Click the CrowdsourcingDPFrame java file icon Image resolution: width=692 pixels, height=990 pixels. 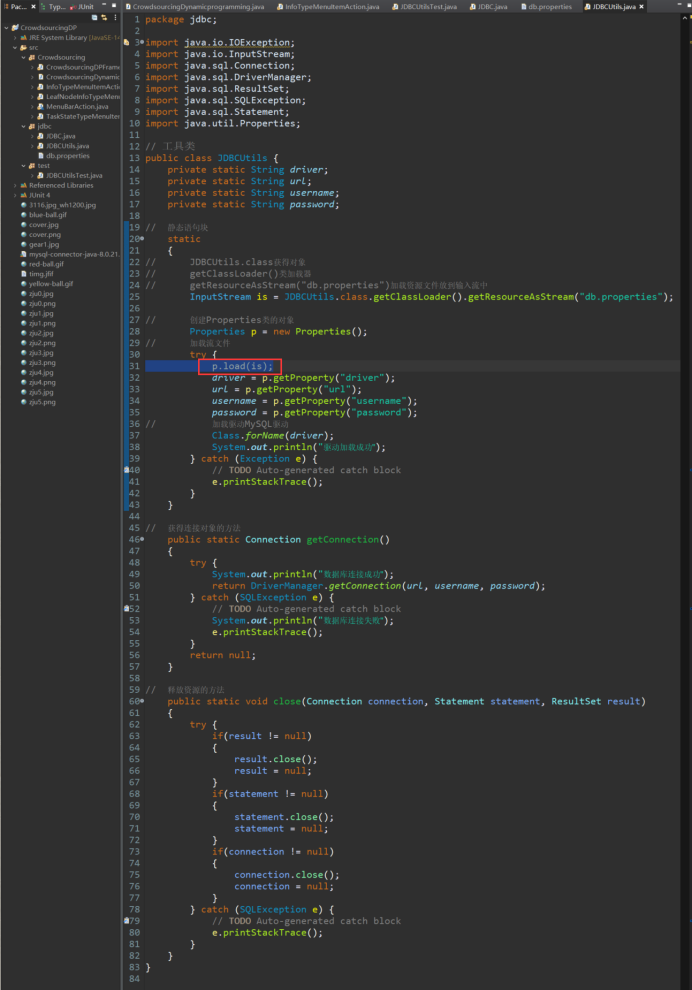(x=41, y=67)
